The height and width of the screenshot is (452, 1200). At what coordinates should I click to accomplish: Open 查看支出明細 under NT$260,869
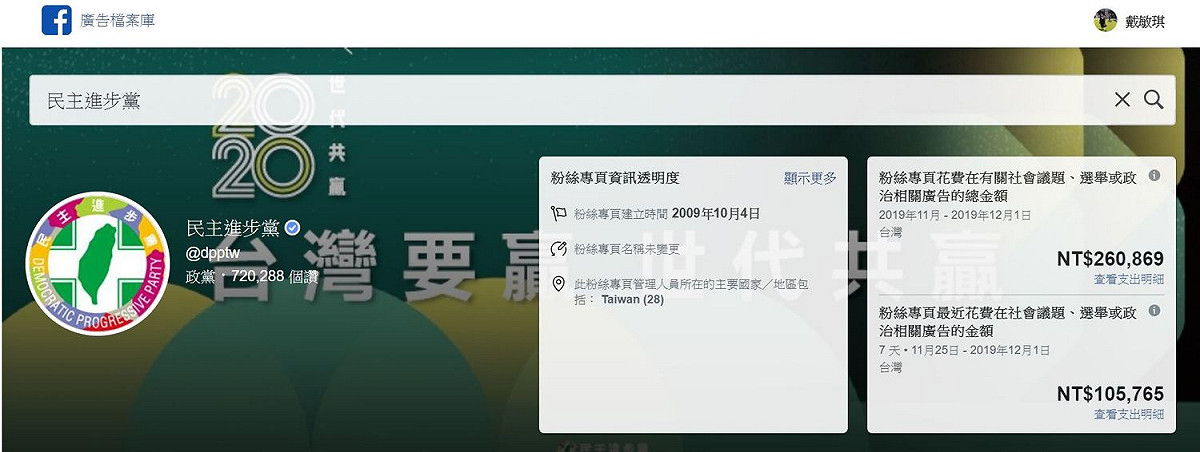(1129, 279)
